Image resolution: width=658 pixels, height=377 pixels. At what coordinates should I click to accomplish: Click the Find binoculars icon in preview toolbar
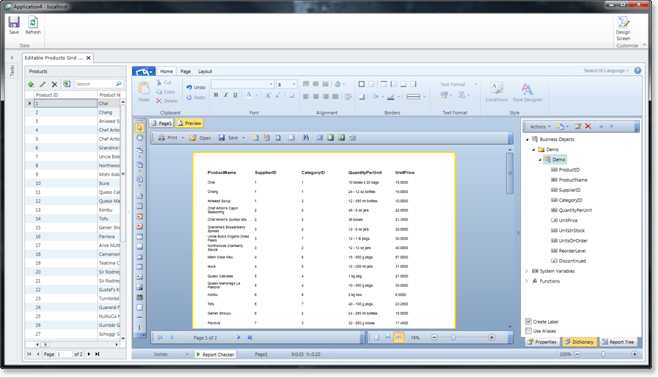(306, 138)
